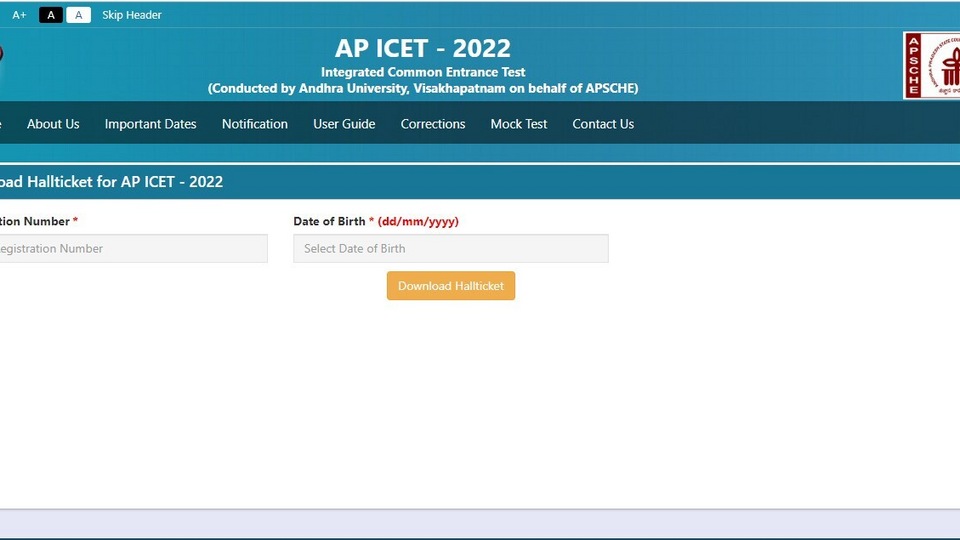
Task: Switch to white standard theme A
Action: pos(78,15)
